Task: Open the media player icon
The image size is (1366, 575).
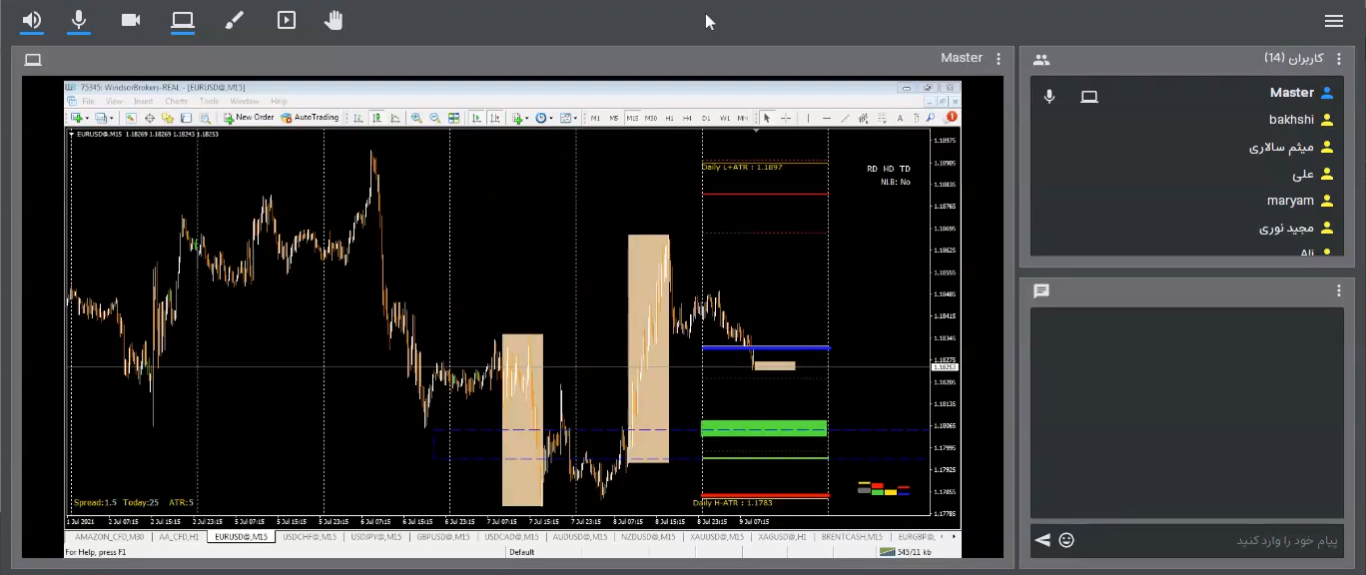Action: coord(286,20)
